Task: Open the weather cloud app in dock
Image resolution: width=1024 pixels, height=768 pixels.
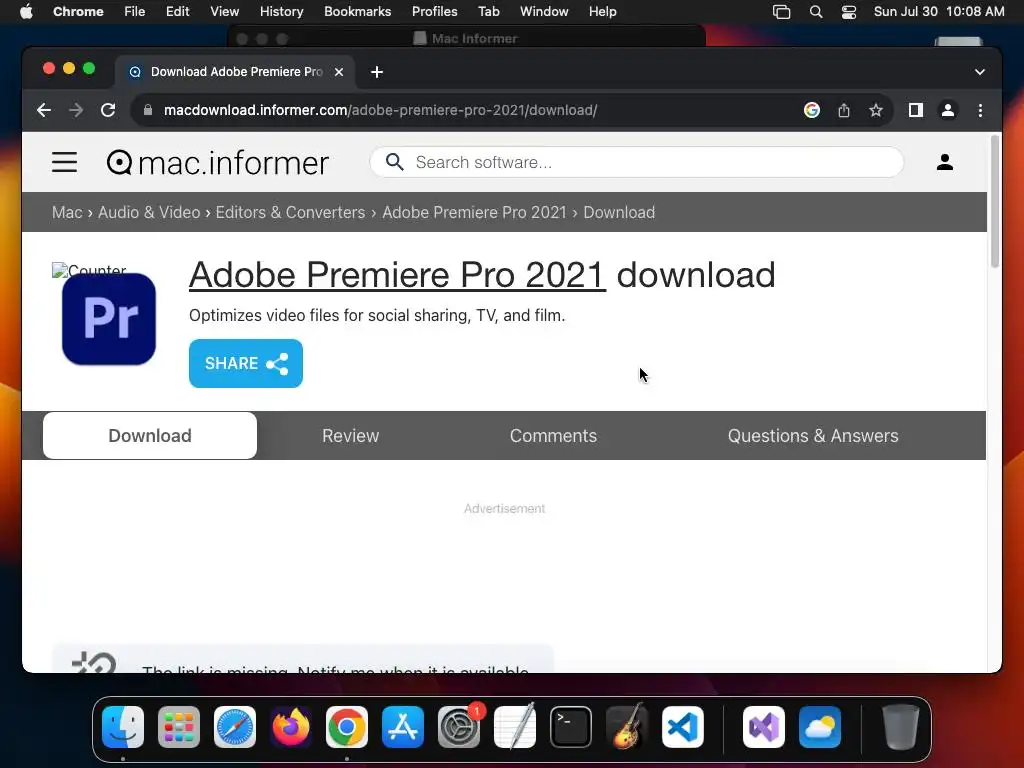Action: click(820, 727)
